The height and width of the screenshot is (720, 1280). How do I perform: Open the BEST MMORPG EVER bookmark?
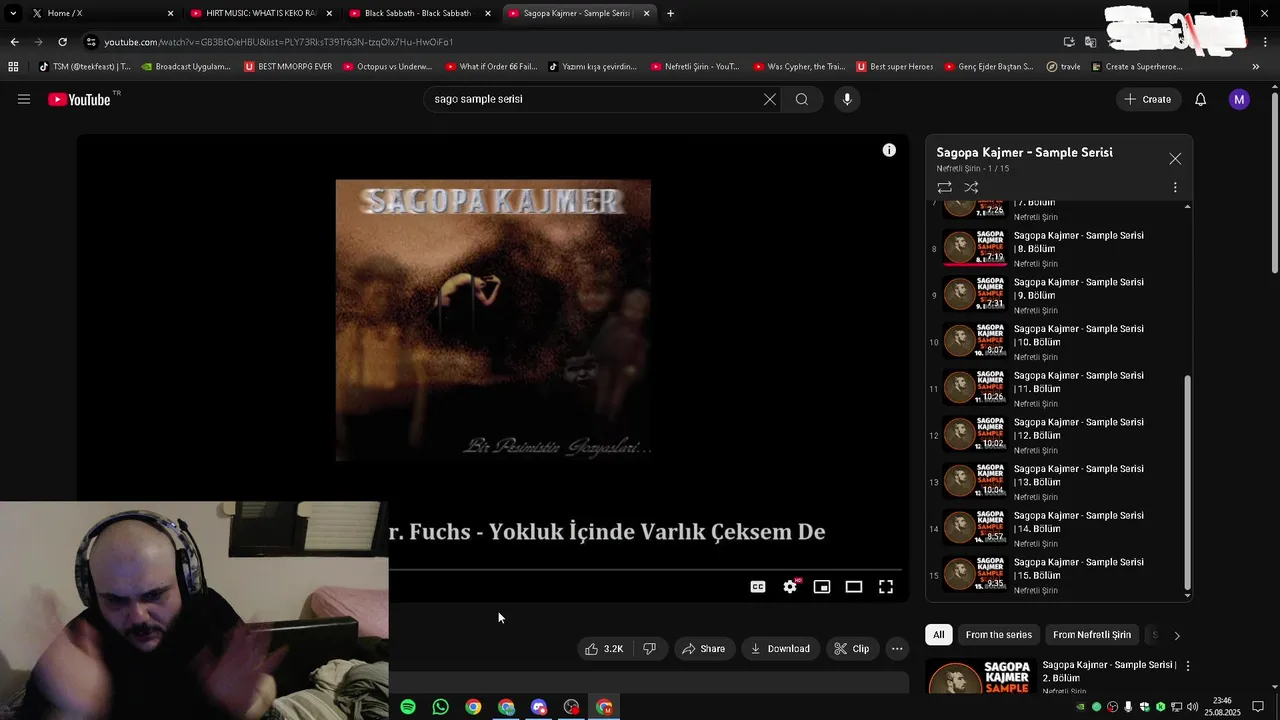click(x=288, y=67)
